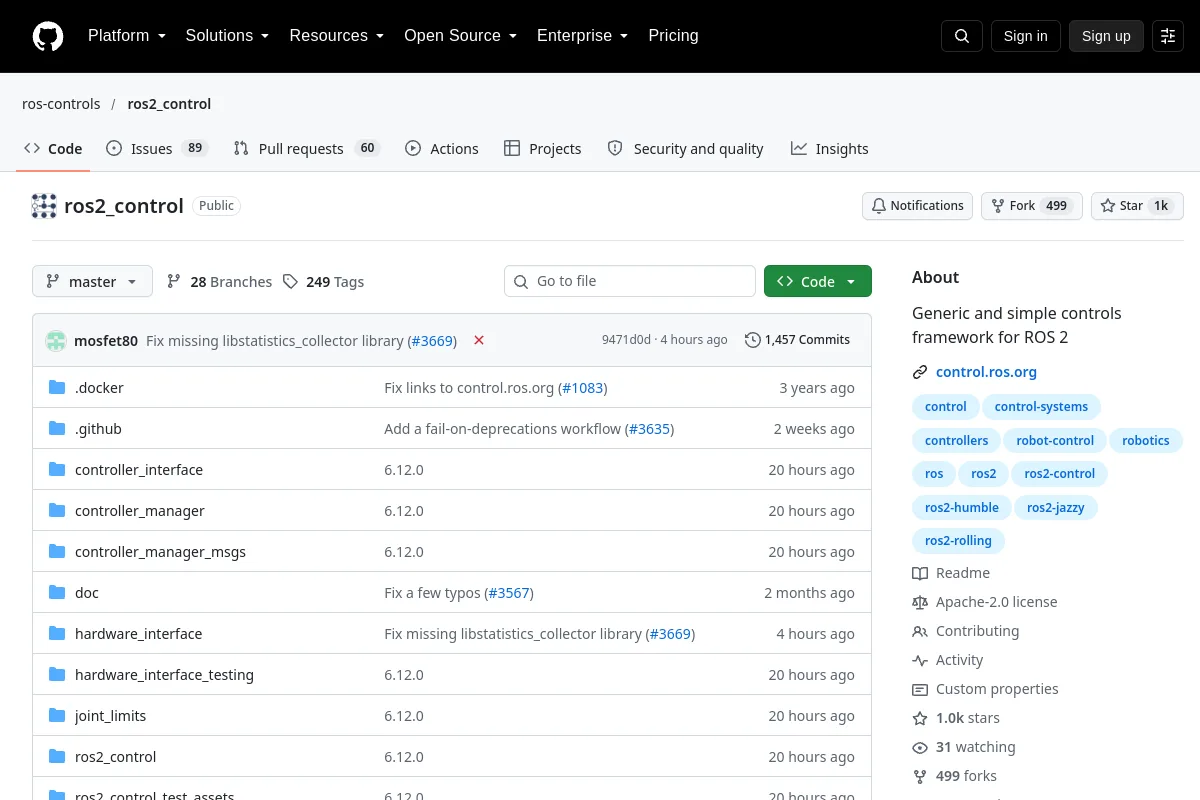Open the GitHub homepage logo
Image resolution: width=1200 pixels, height=800 pixels.
tap(48, 36)
